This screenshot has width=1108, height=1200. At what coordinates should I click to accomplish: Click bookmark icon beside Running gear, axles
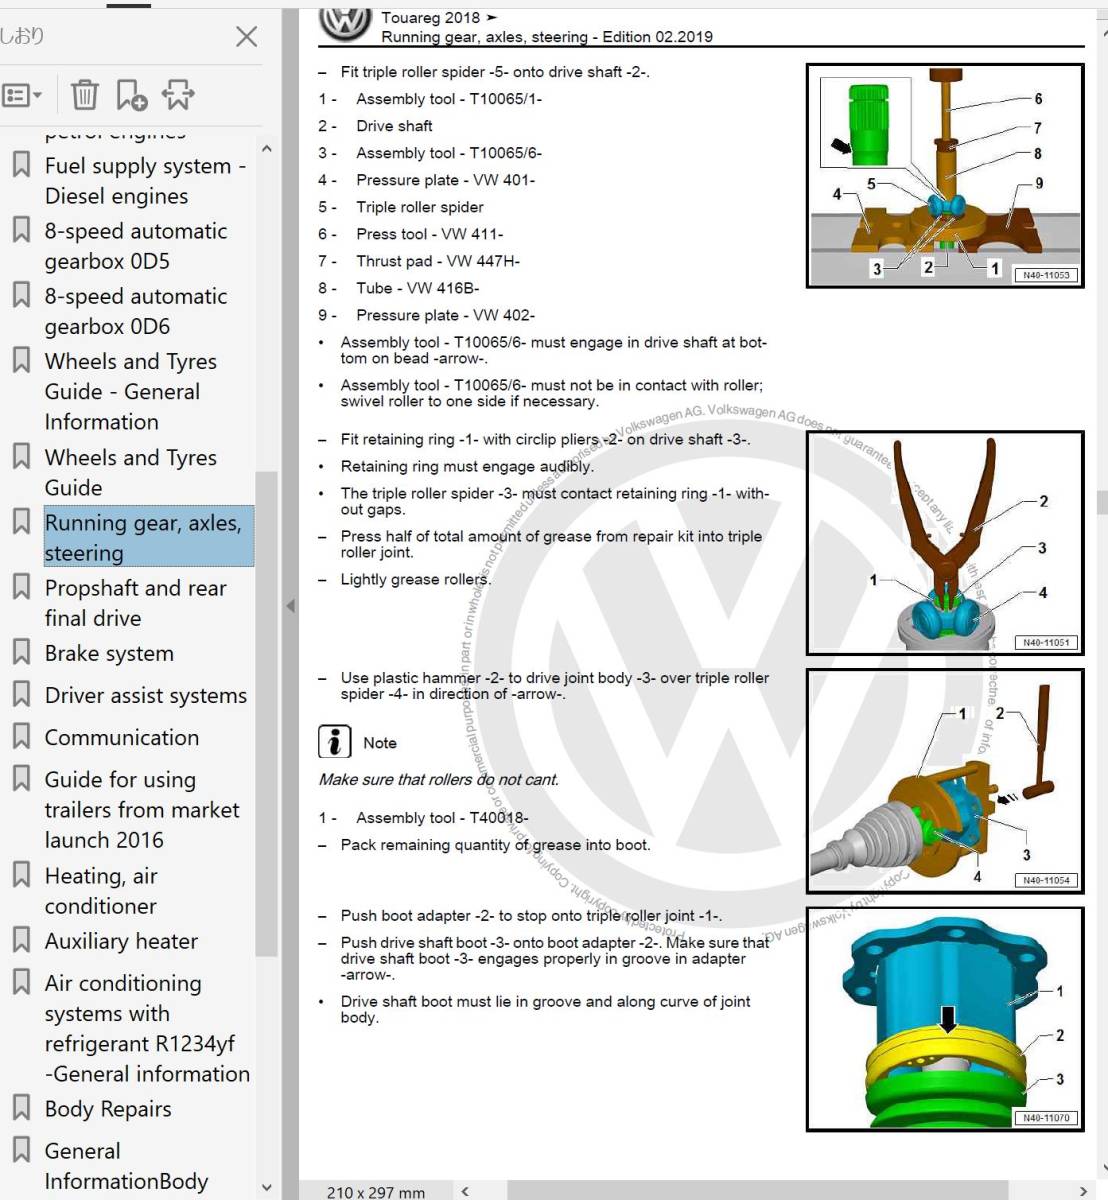pos(21,521)
